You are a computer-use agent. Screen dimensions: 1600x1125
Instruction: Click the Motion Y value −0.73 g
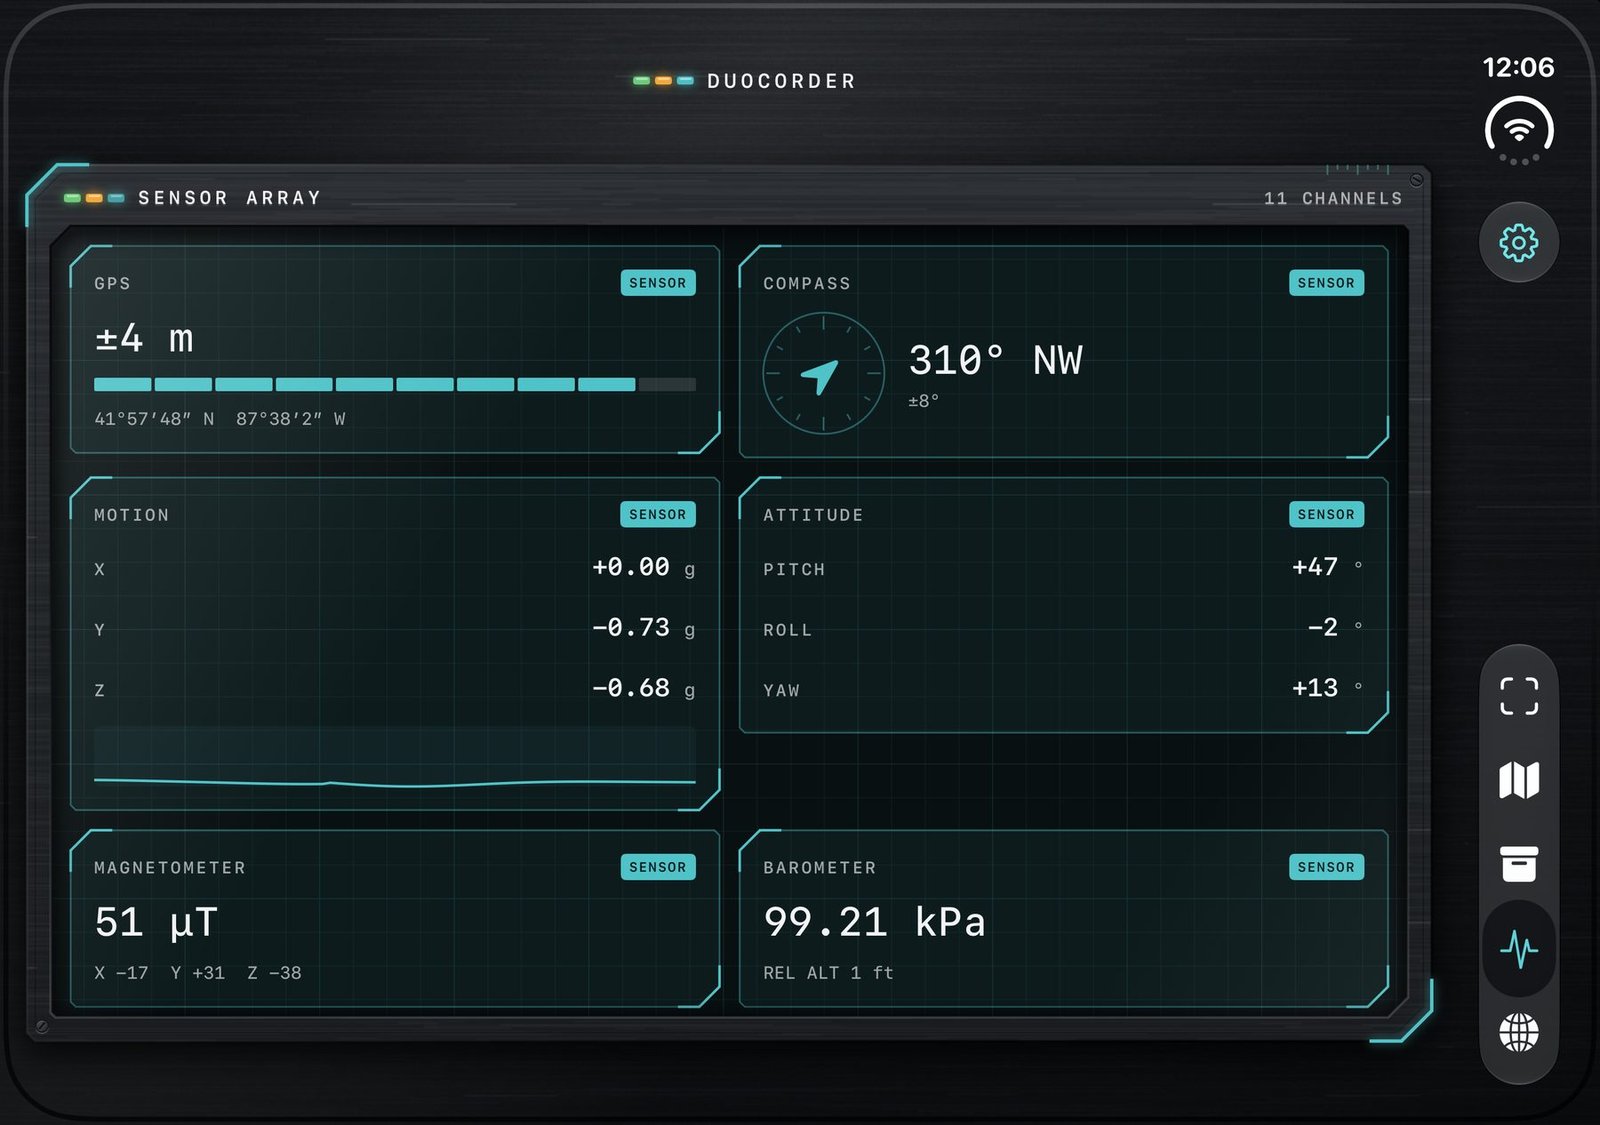(x=643, y=628)
